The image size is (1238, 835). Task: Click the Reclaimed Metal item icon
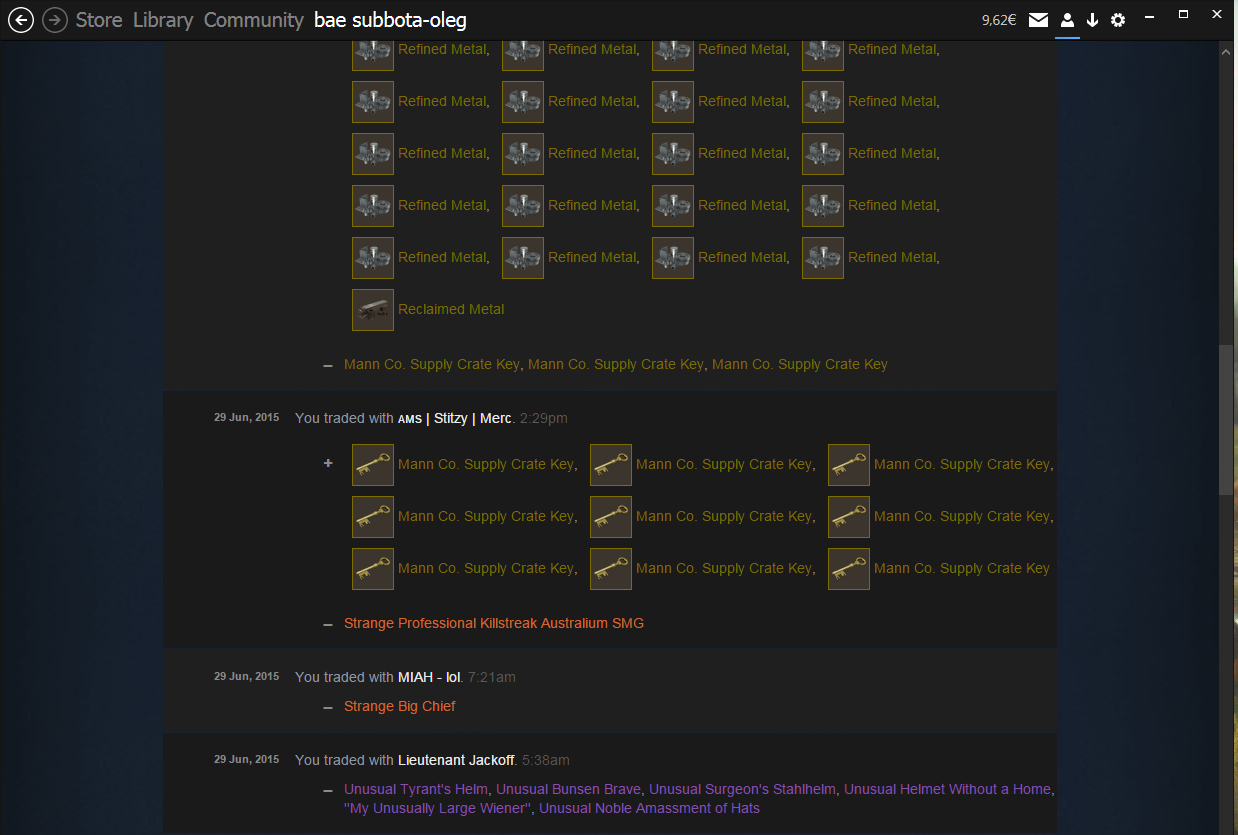(x=373, y=309)
